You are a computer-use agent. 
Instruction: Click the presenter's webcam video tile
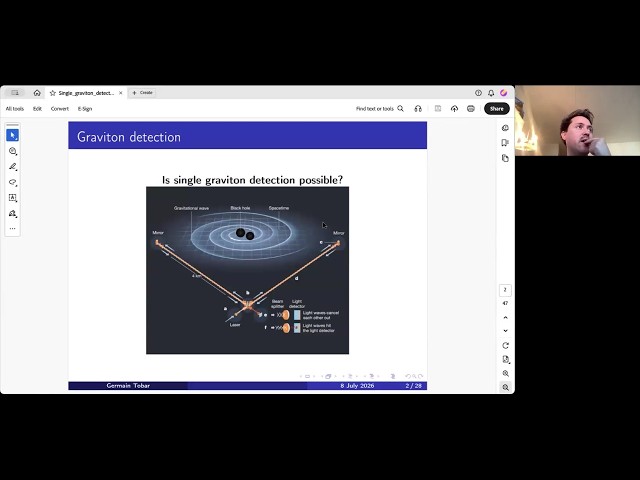[x=577, y=120]
